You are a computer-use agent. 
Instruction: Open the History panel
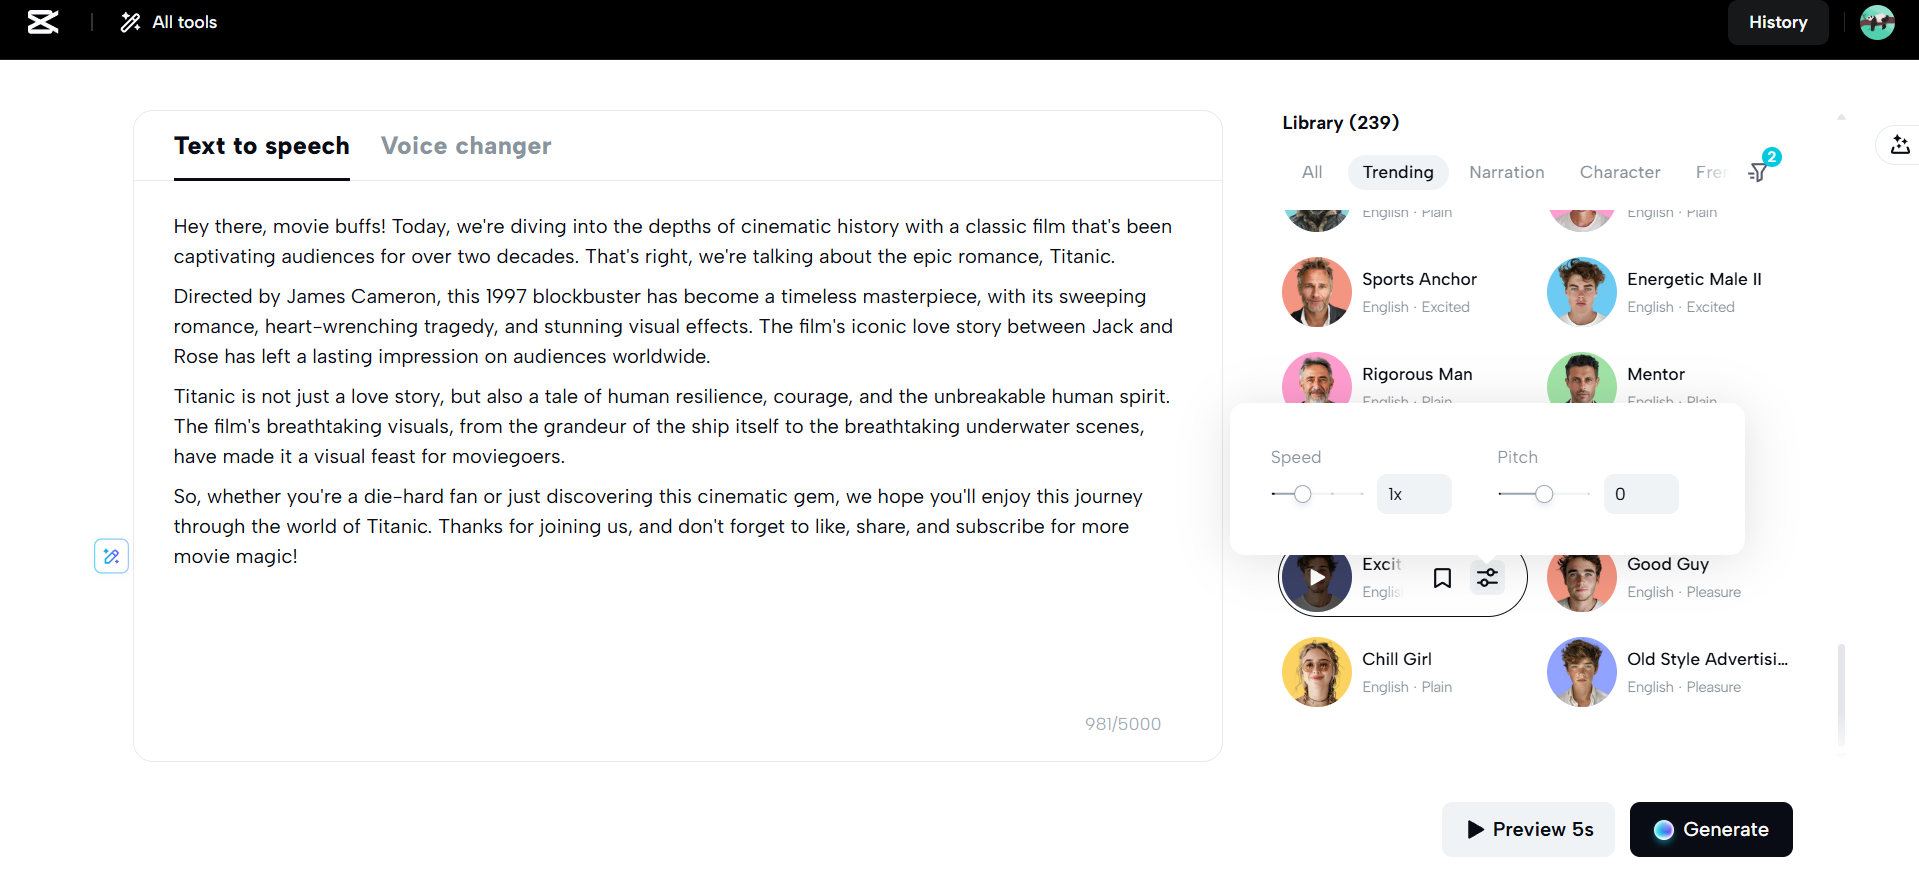coord(1777,22)
